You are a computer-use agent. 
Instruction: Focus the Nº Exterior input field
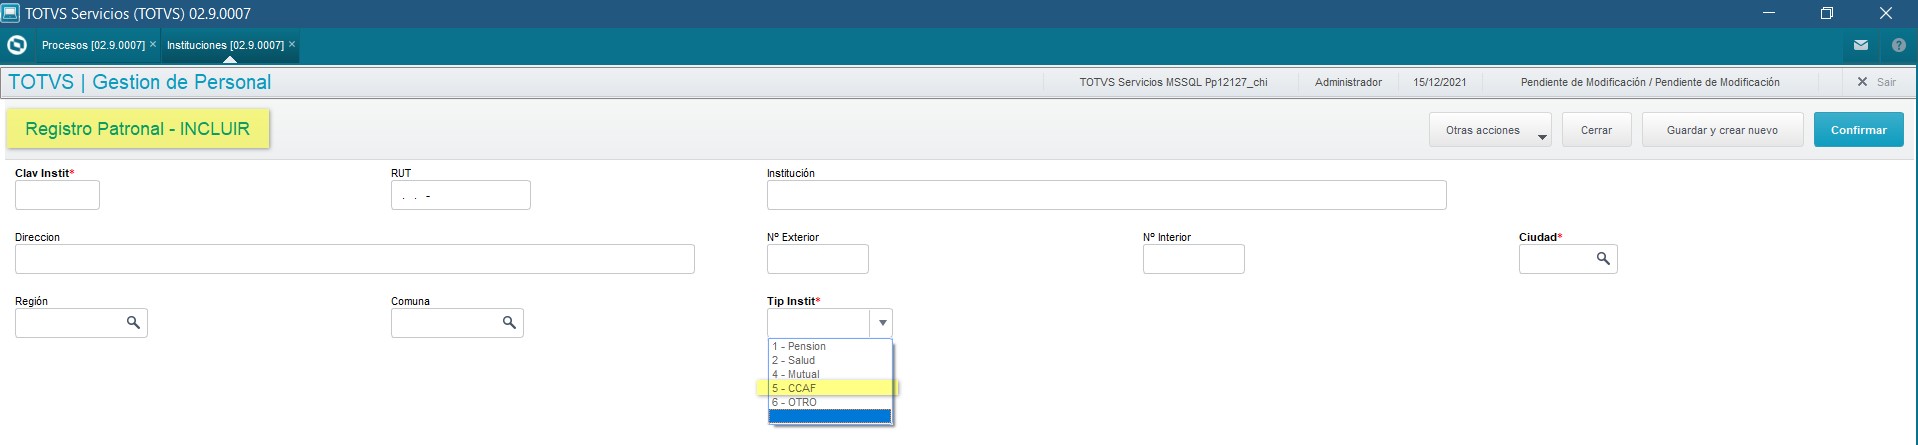[817, 259]
